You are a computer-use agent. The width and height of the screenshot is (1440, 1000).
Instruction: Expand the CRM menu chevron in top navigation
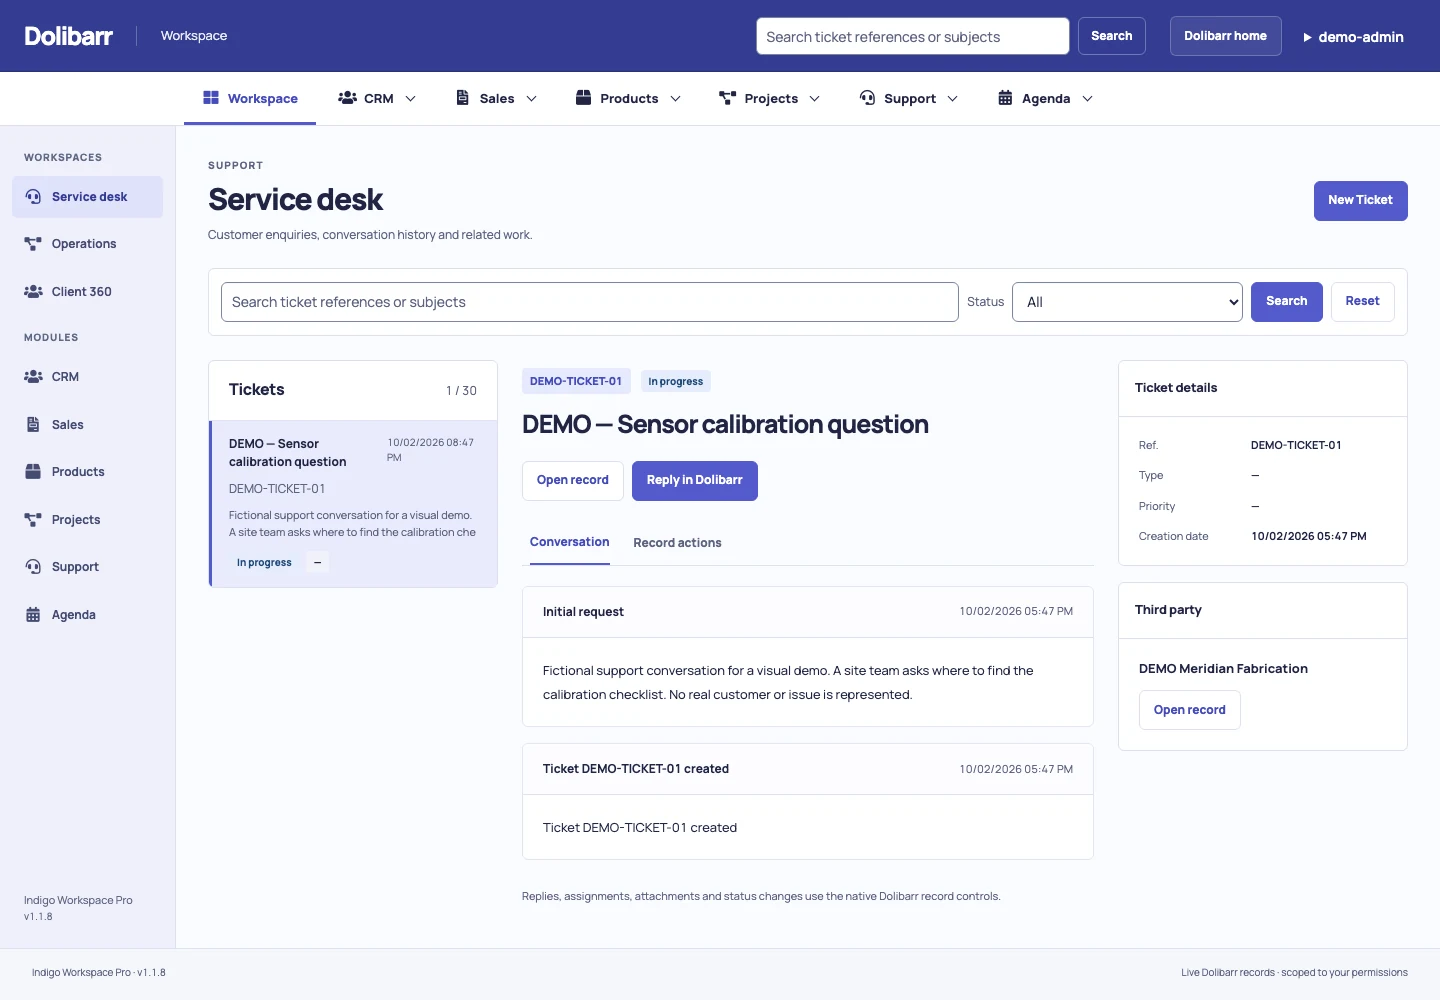coord(410,99)
